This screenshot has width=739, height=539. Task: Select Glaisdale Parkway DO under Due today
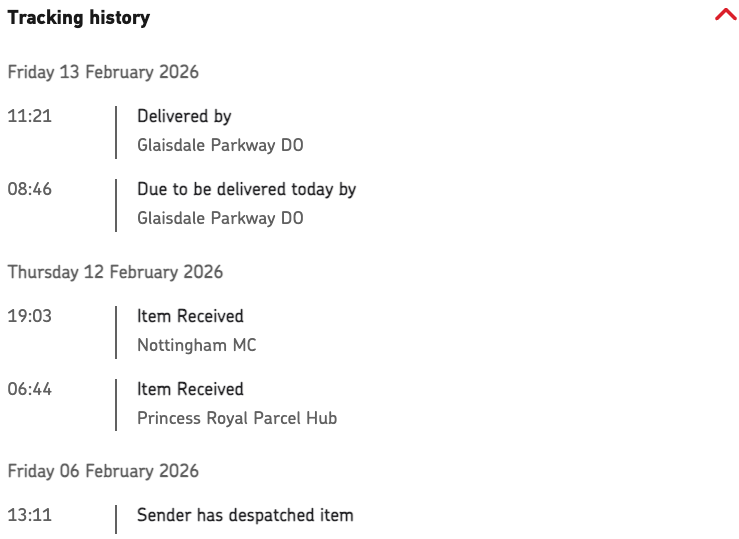[220, 218]
